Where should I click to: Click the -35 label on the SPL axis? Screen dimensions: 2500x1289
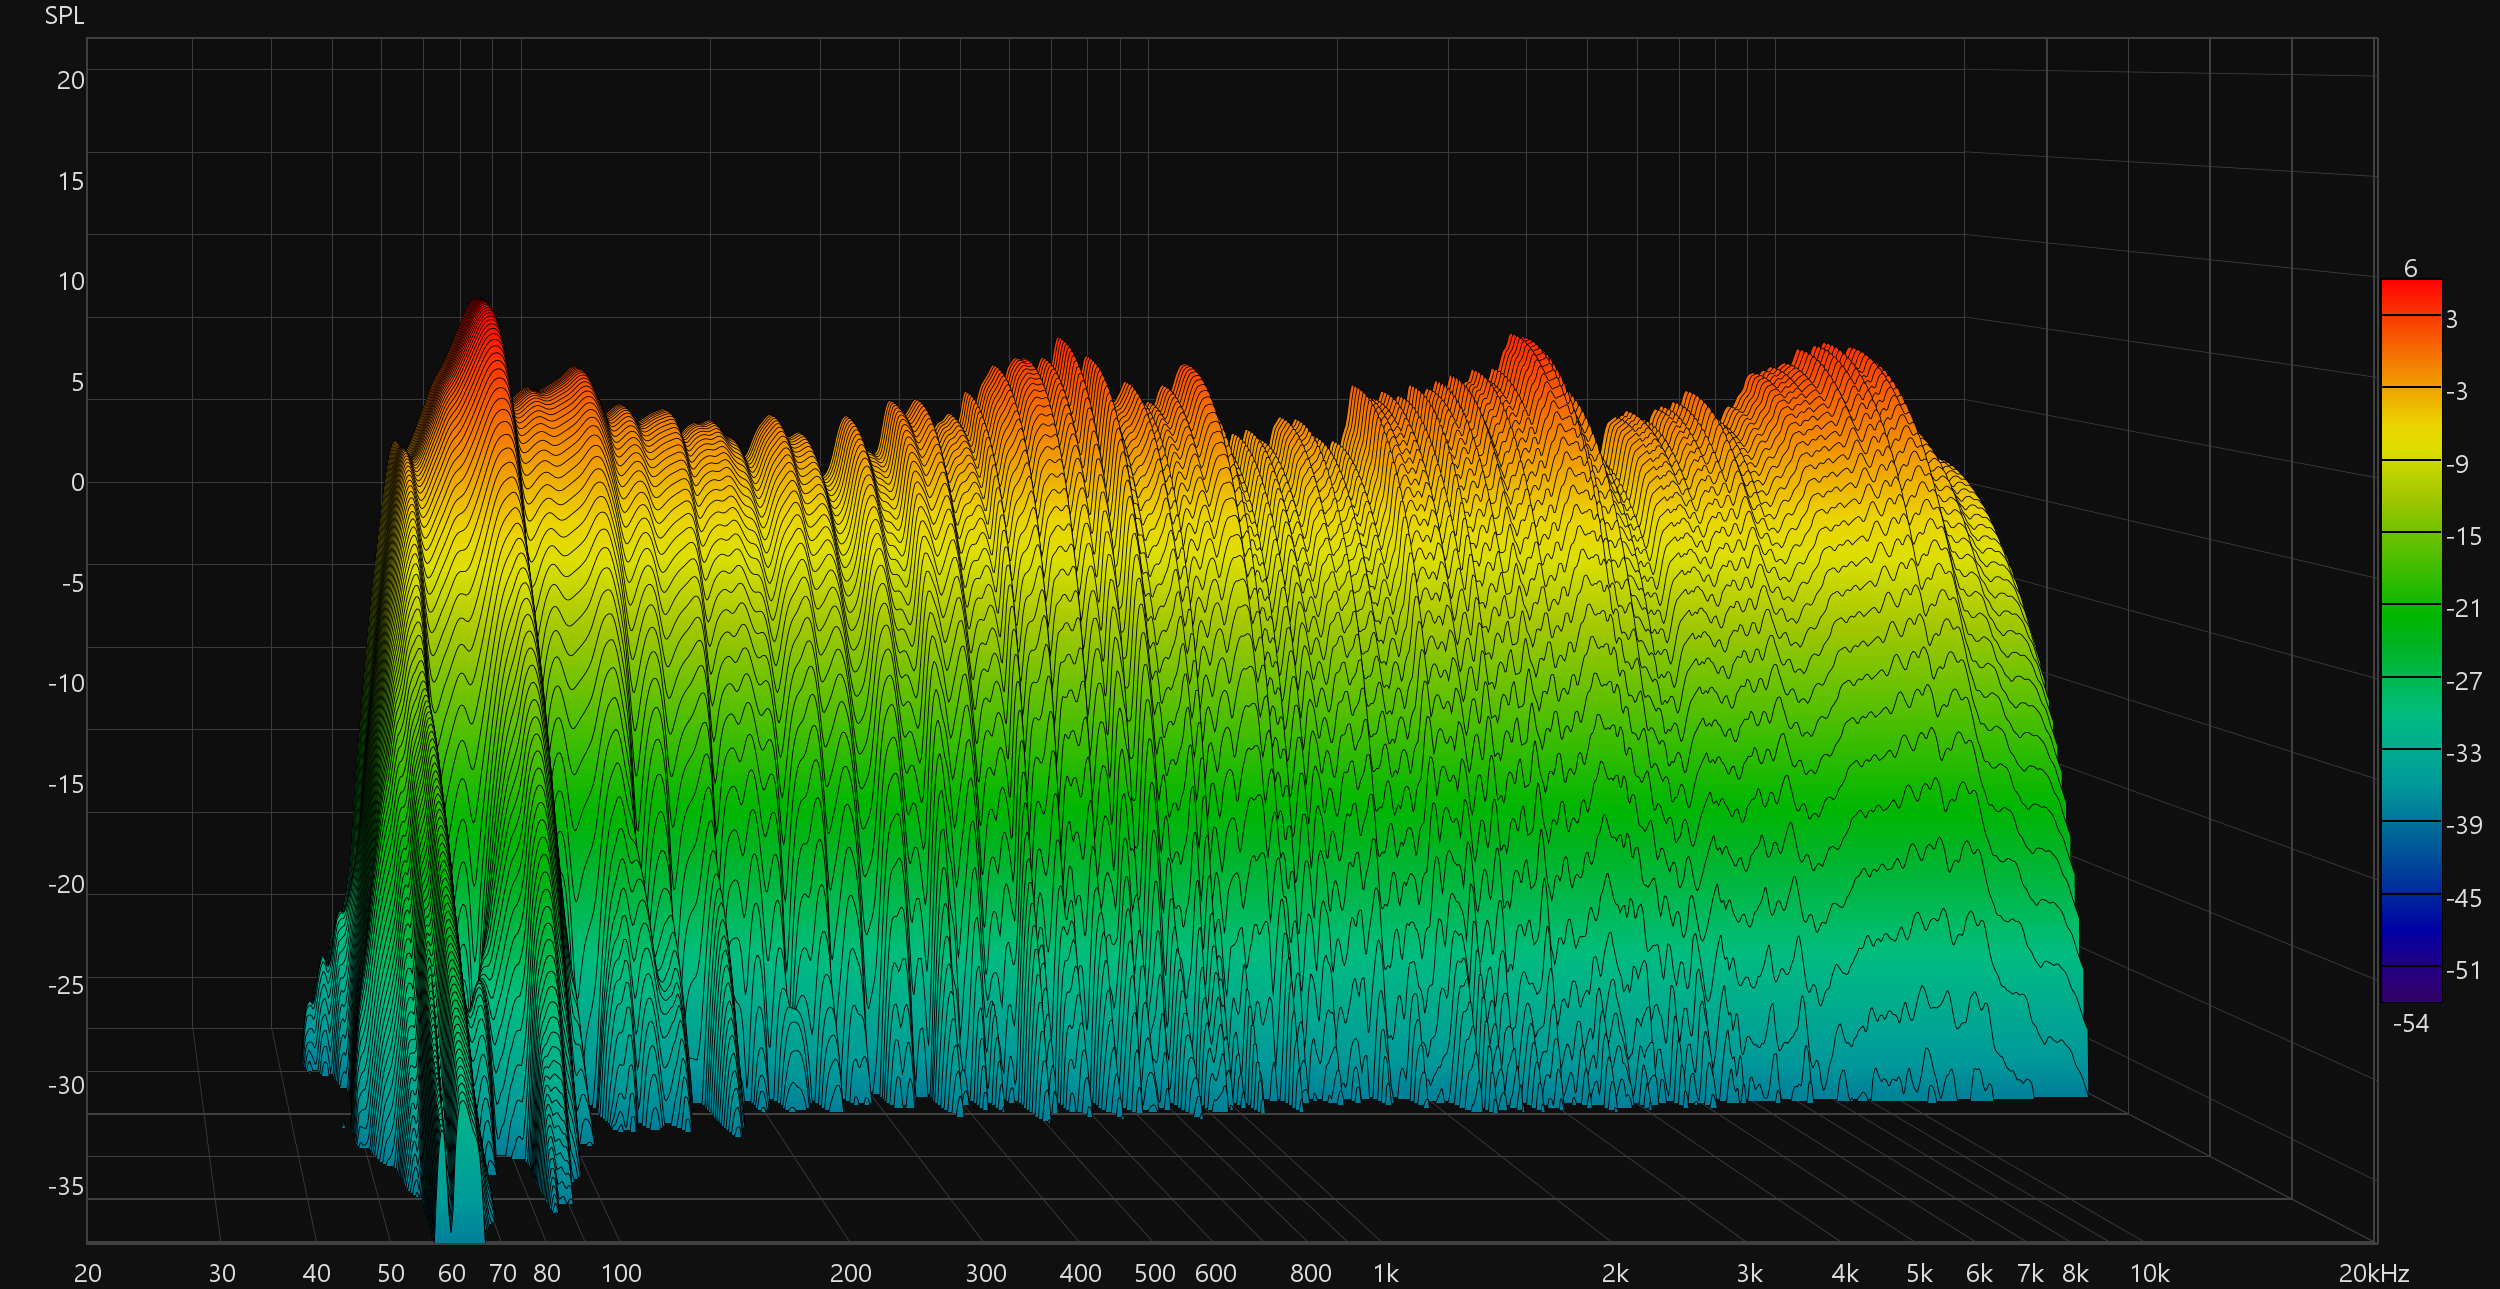pyautogui.click(x=66, y=1186)
